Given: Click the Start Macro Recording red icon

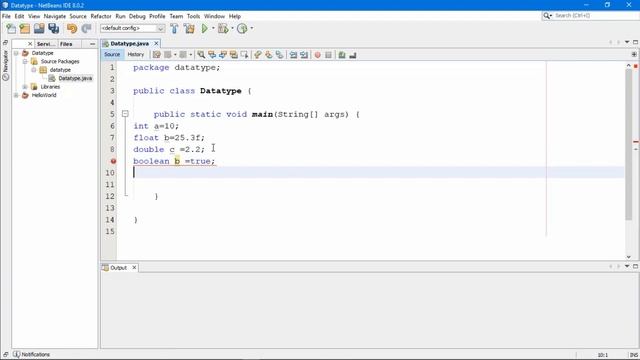Looking at the screenshot, I should tap(318, 55).
